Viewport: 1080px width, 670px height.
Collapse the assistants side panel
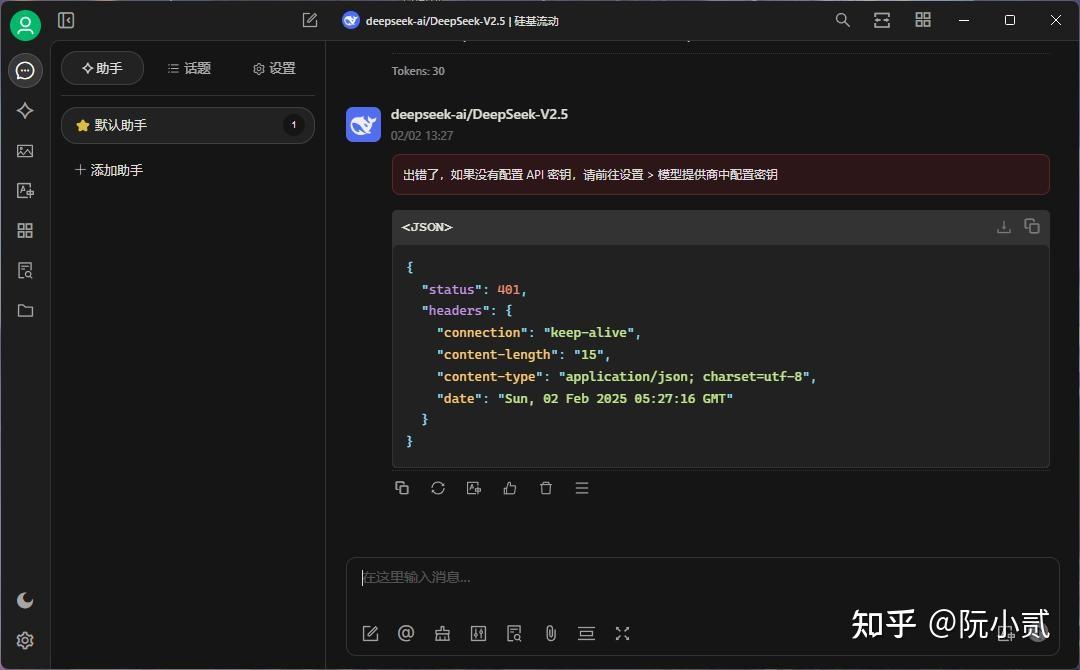[66, 21]
